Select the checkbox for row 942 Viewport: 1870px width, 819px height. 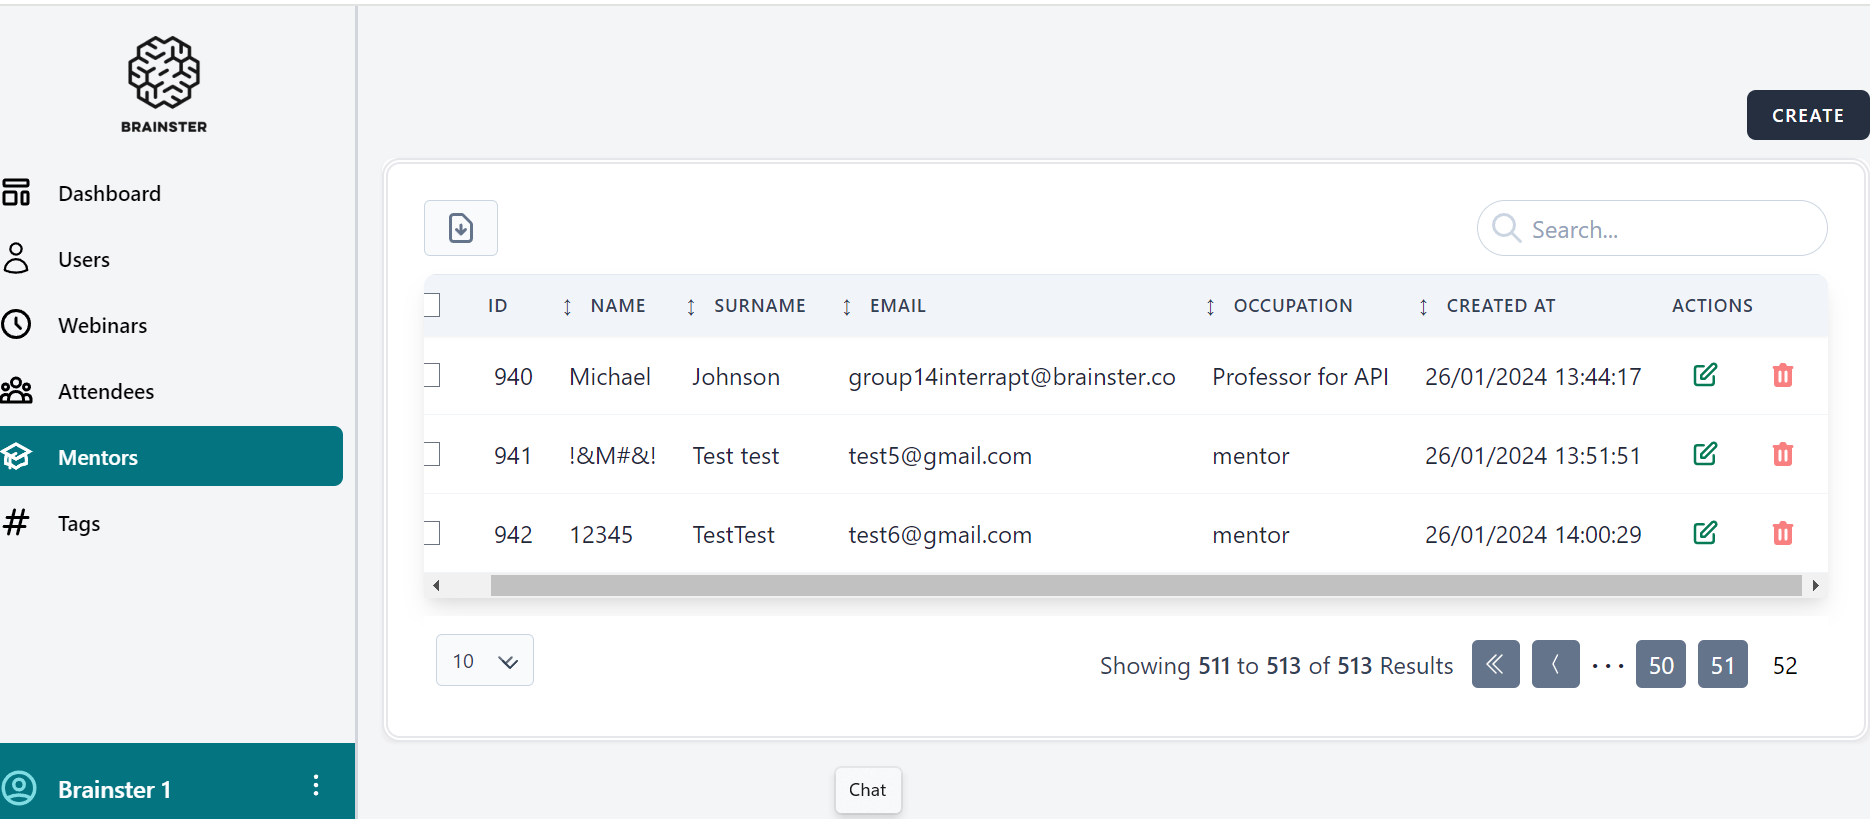tap(432, 533)
